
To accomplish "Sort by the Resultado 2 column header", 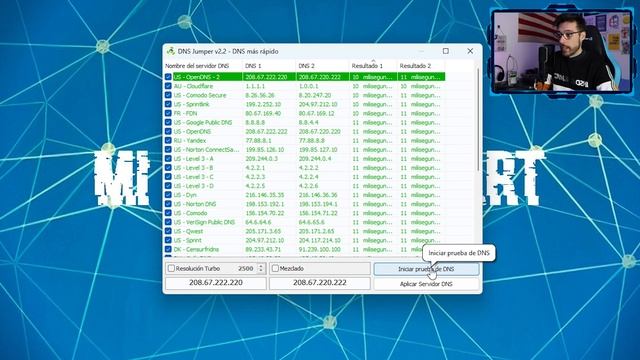I will (x=421, y=66).
